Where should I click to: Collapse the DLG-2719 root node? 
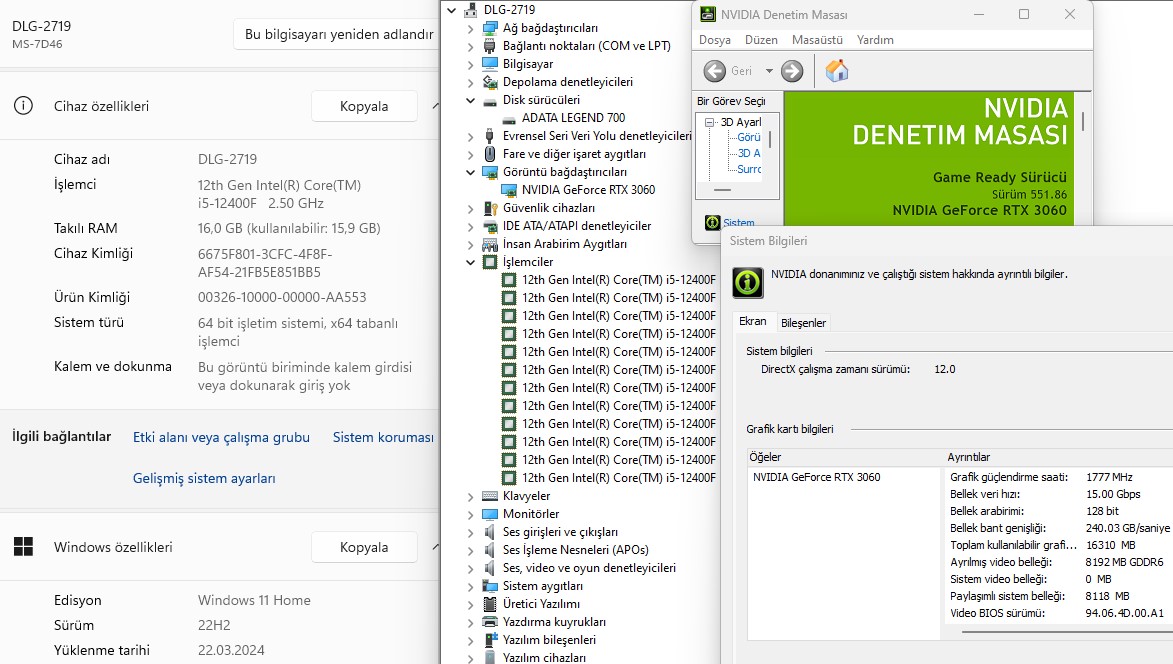coord(451,10)
